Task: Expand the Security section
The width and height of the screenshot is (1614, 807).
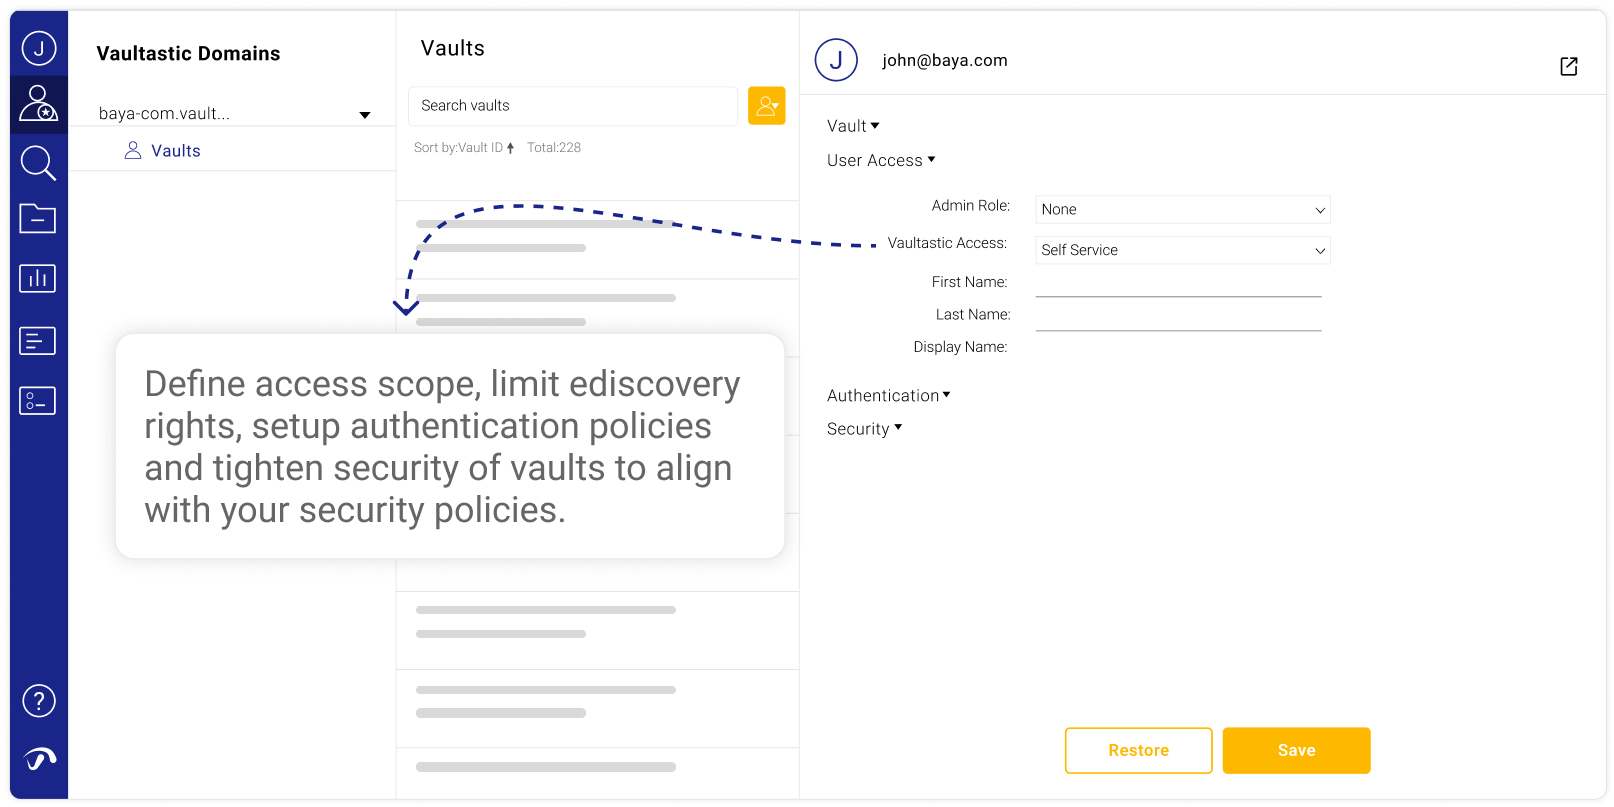Action: click(864, 428)
